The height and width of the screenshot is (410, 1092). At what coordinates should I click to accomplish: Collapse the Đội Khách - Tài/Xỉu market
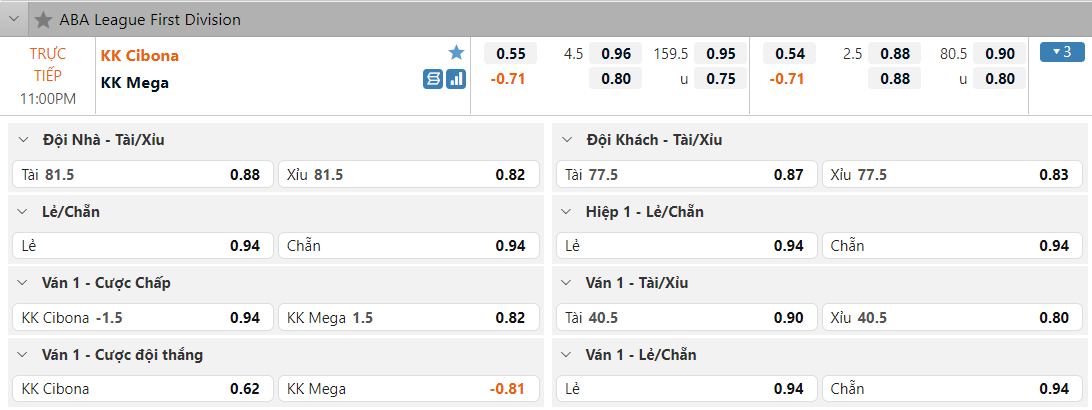566,140
